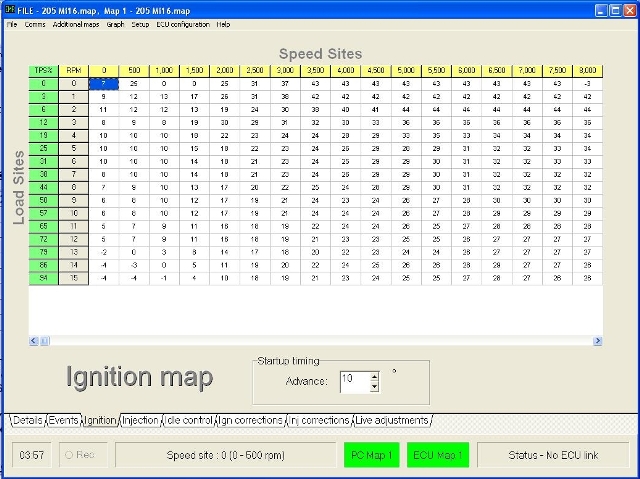Open the Comms menu

(35, 23)
